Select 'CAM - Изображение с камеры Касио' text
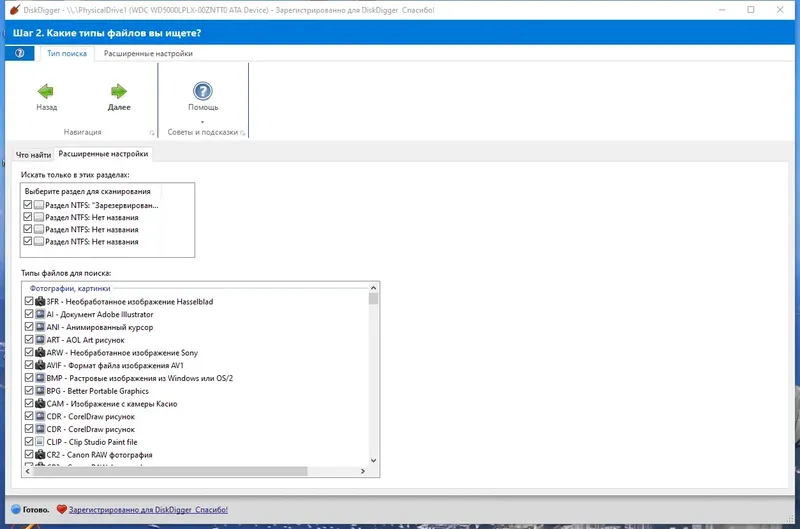The image size is (800, 529). [112, 404]
